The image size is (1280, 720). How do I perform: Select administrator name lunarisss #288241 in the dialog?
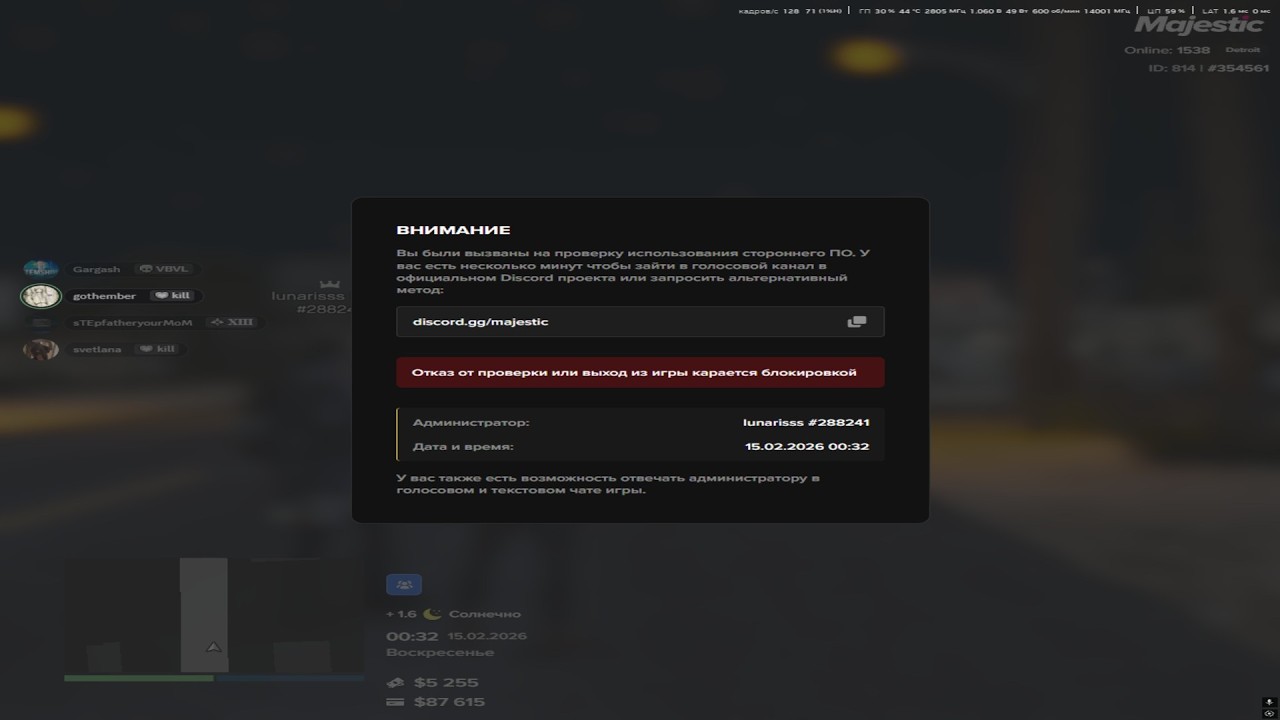point(805,423)
